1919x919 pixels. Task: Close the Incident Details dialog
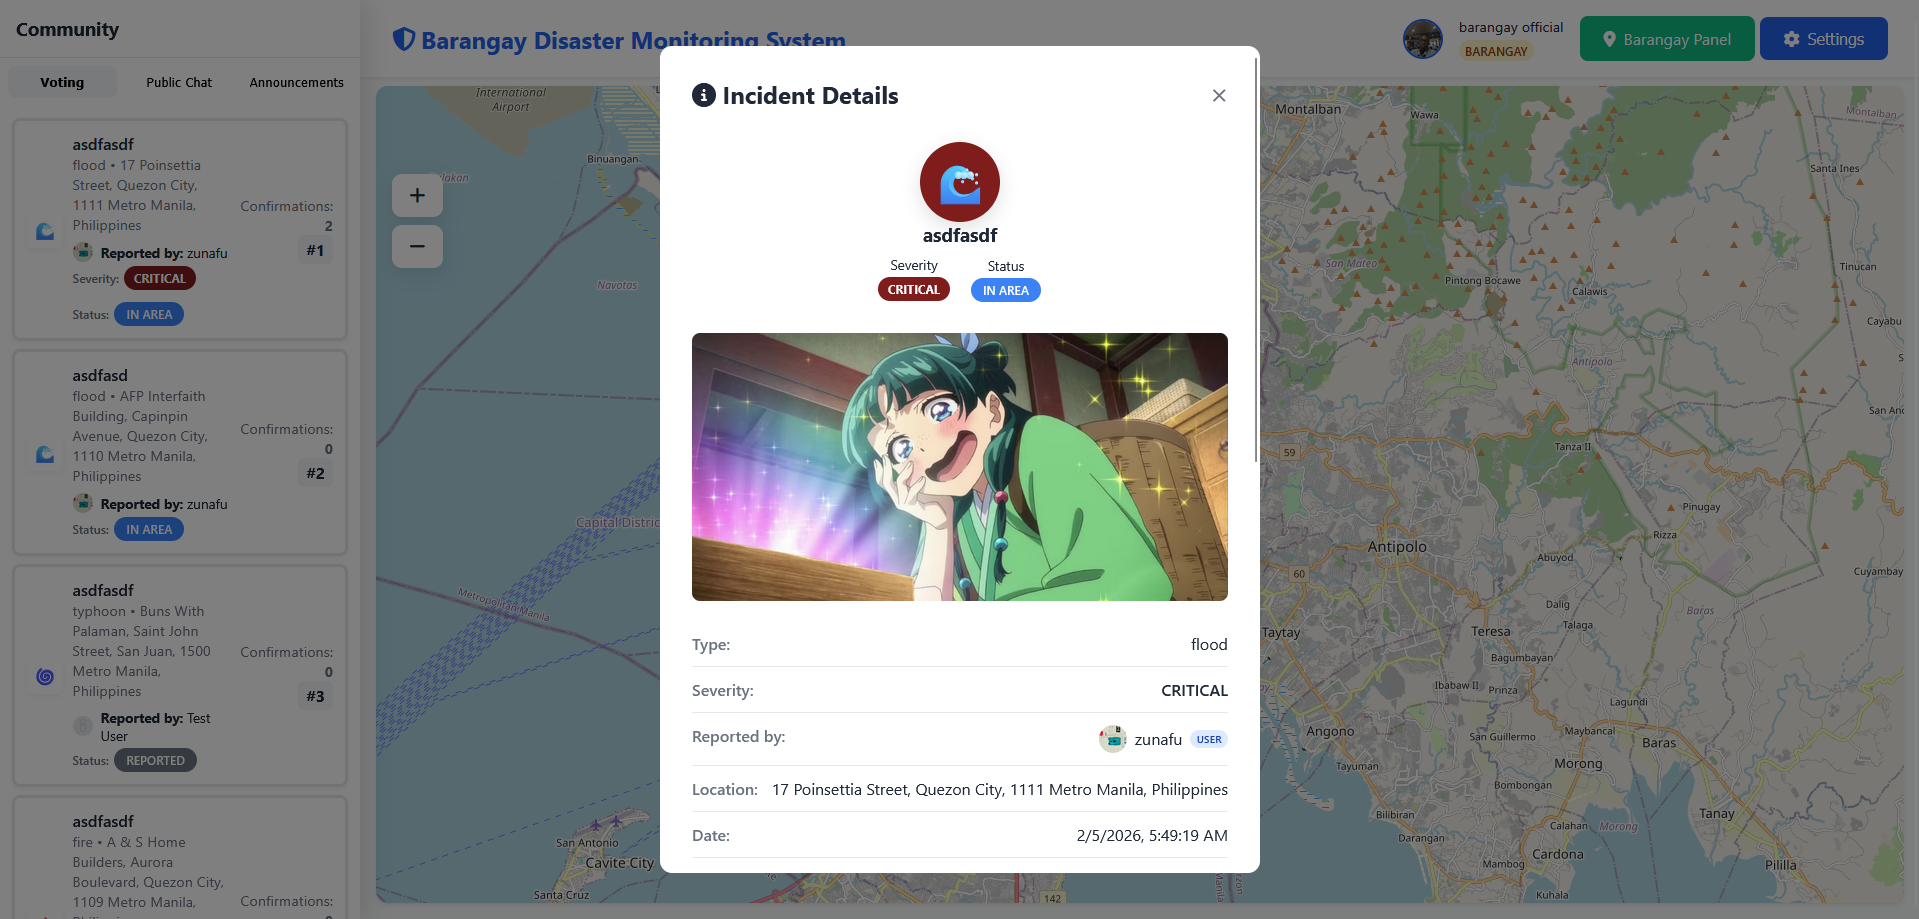pos(1219,96)
